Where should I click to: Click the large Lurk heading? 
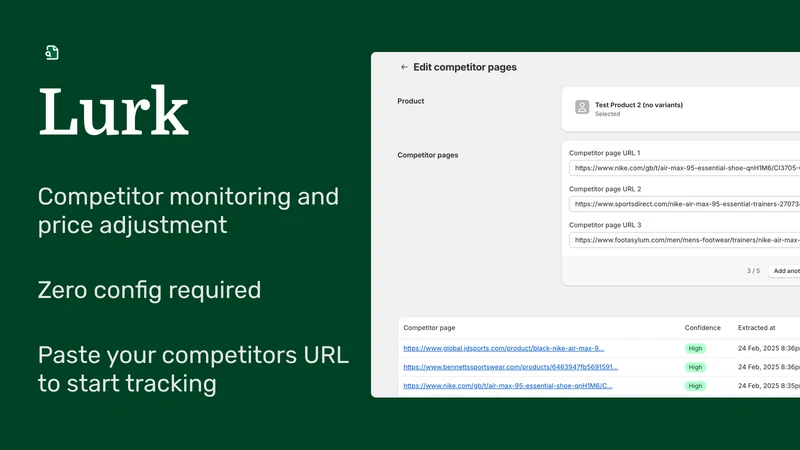113,111
